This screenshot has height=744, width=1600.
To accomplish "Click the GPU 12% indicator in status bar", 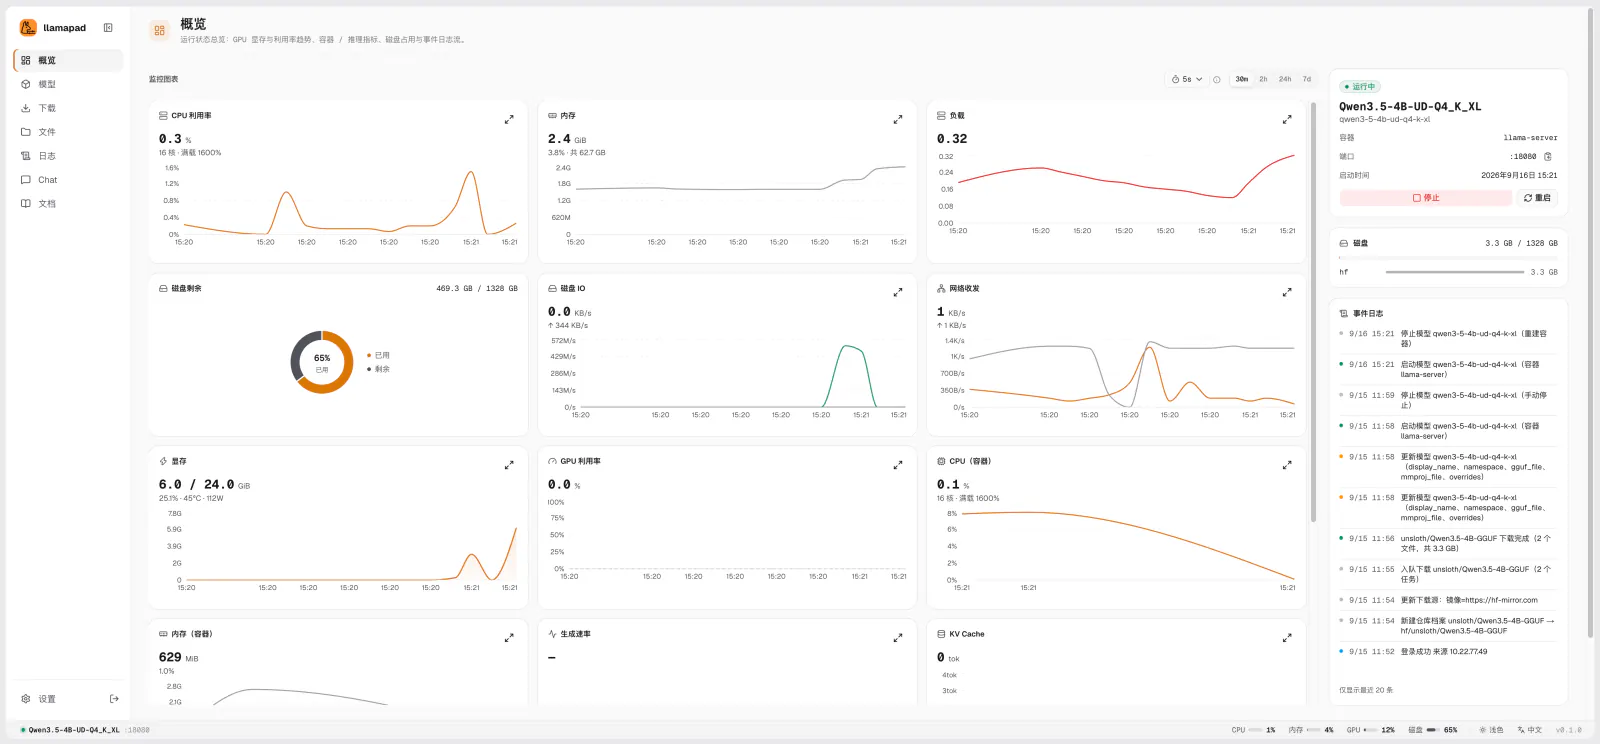I will click(x=1370, y=730).
